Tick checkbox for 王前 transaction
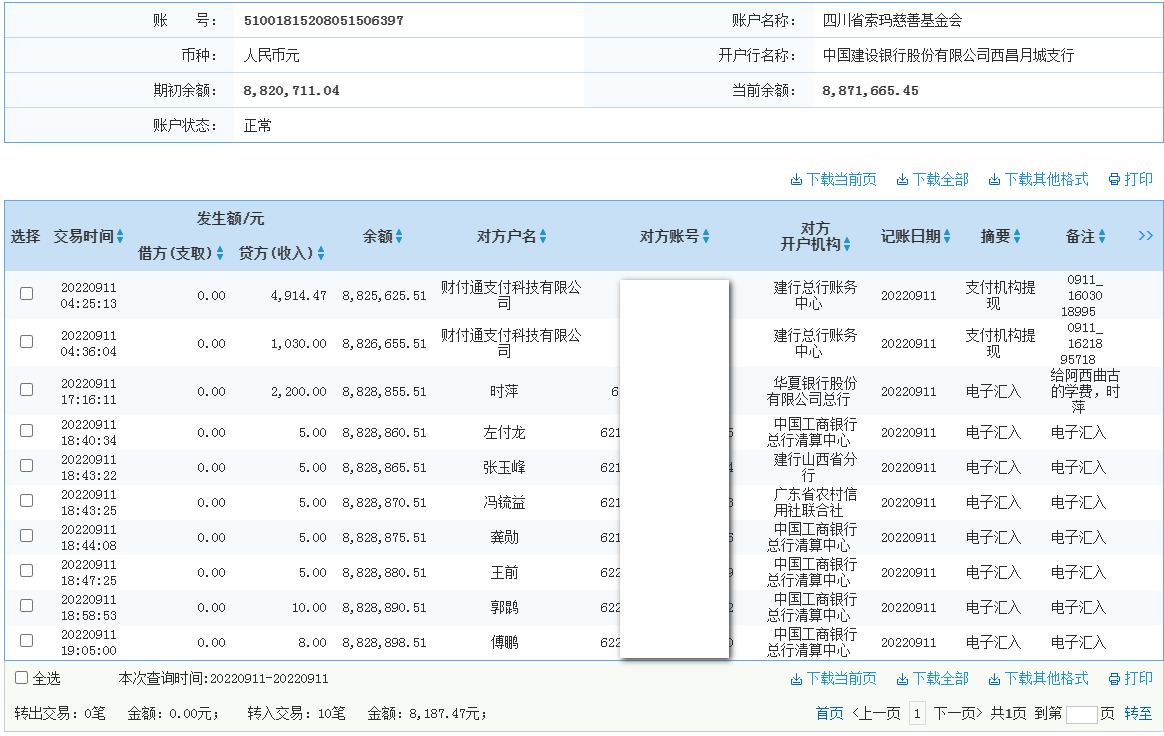 27,570
